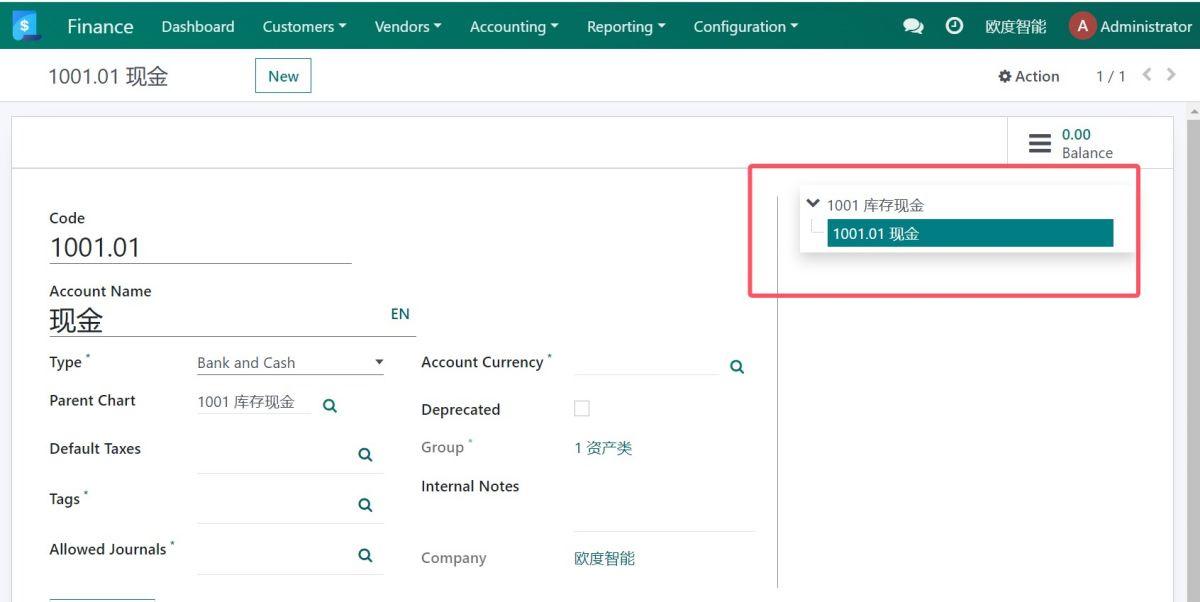Click the 1001.01 现金 breadcrumb title
Image resolution: width=1200 pixels, height=602 pixels.
(108, 76)
